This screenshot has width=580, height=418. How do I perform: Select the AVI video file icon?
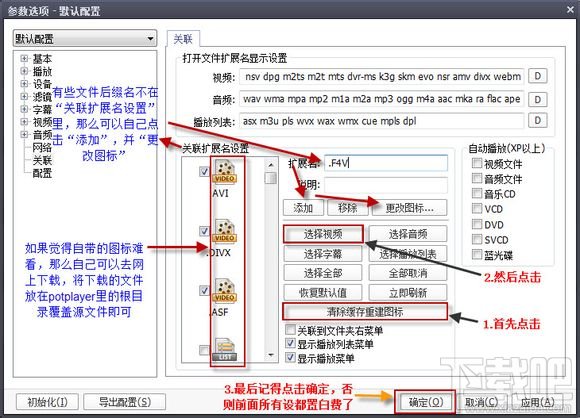[225, 172]
